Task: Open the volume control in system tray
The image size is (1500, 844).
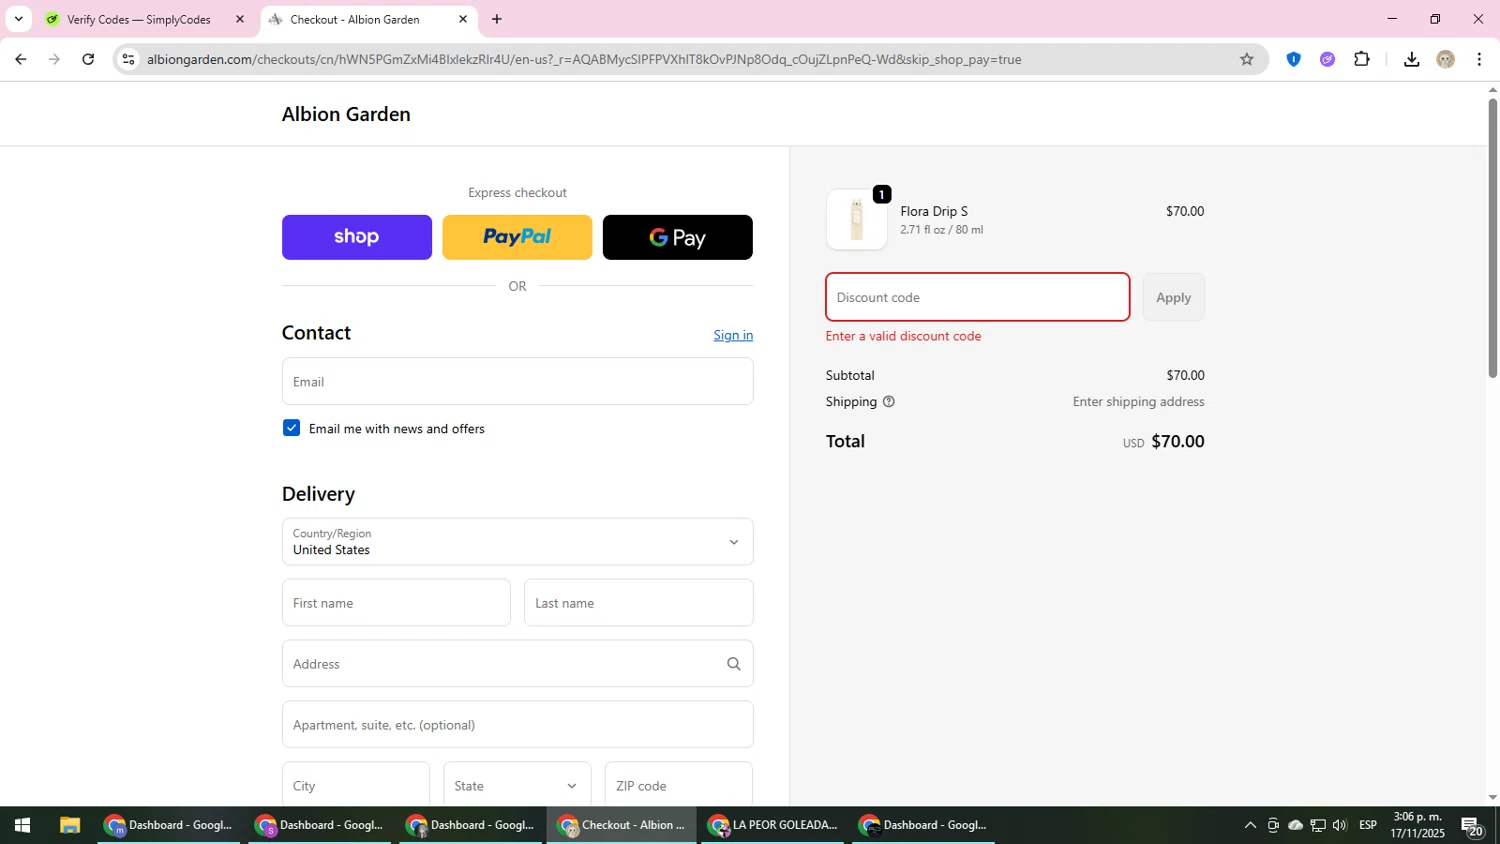Action: pos(1340,825)
